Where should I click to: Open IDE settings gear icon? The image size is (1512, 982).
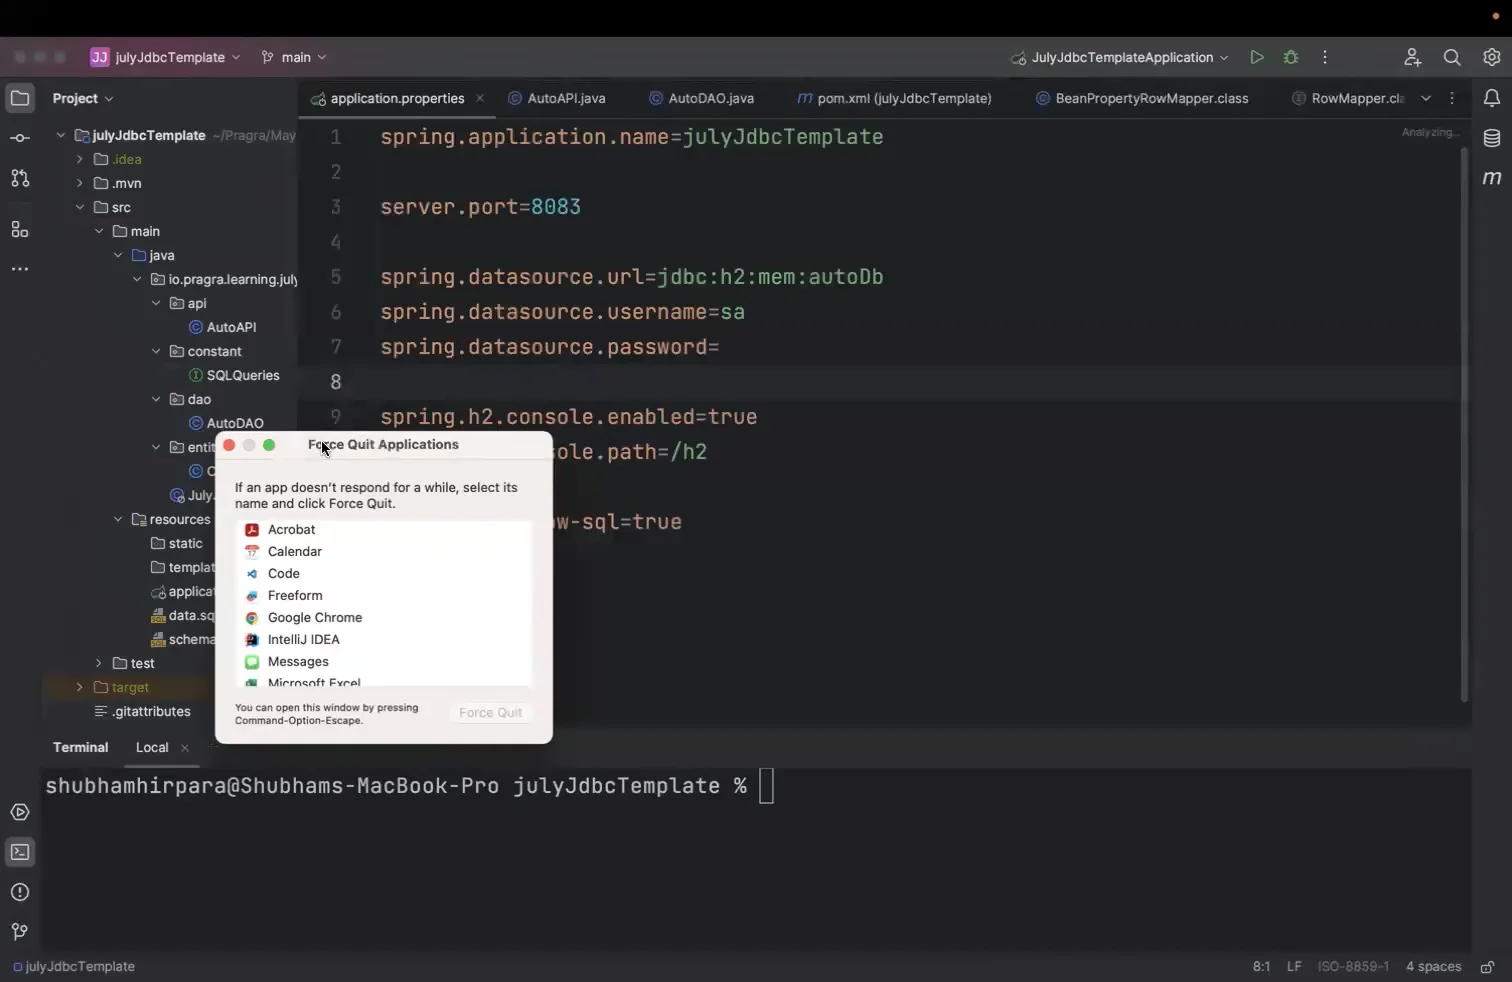[x=1492, y=57]
